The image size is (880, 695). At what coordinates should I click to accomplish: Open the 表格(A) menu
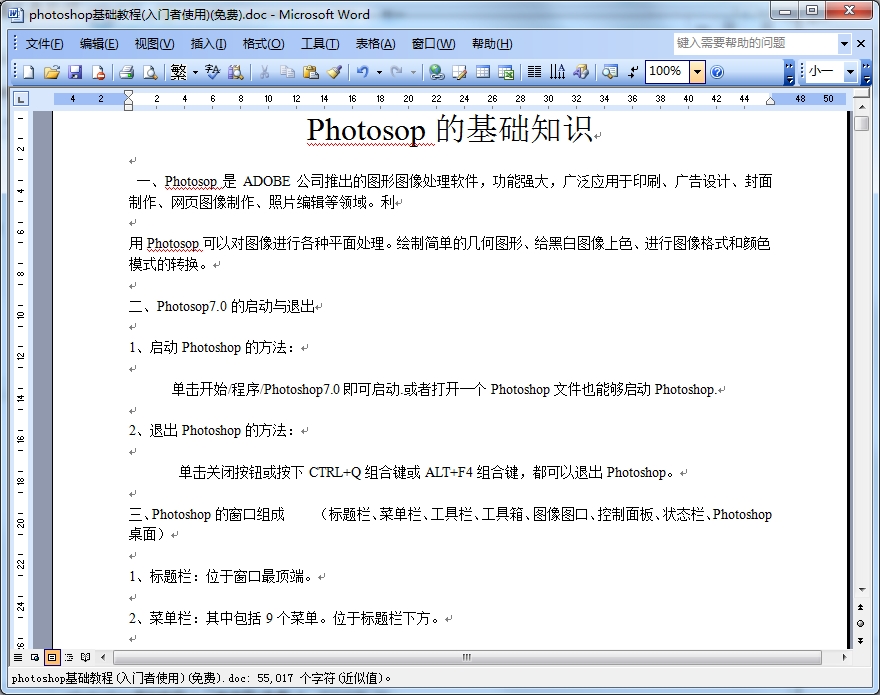point(375,44)
